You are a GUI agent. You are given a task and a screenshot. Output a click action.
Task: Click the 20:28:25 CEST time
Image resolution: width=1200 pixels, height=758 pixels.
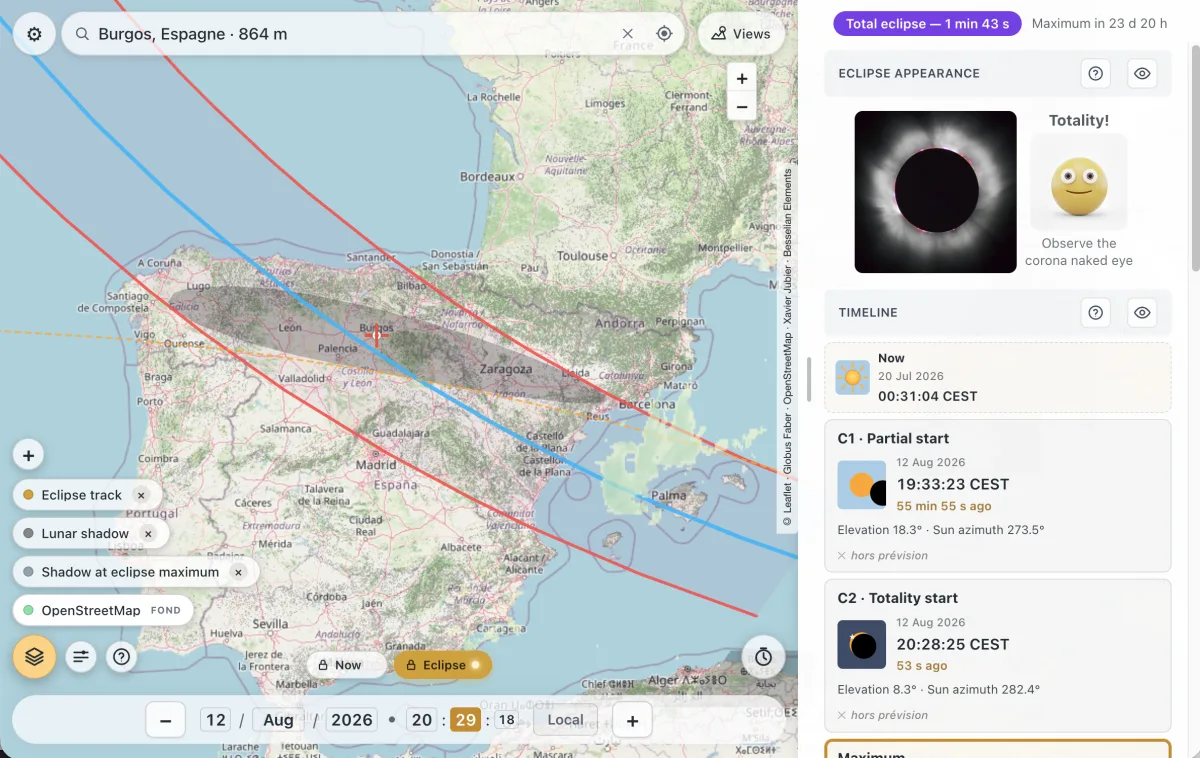tap(953, 644)
